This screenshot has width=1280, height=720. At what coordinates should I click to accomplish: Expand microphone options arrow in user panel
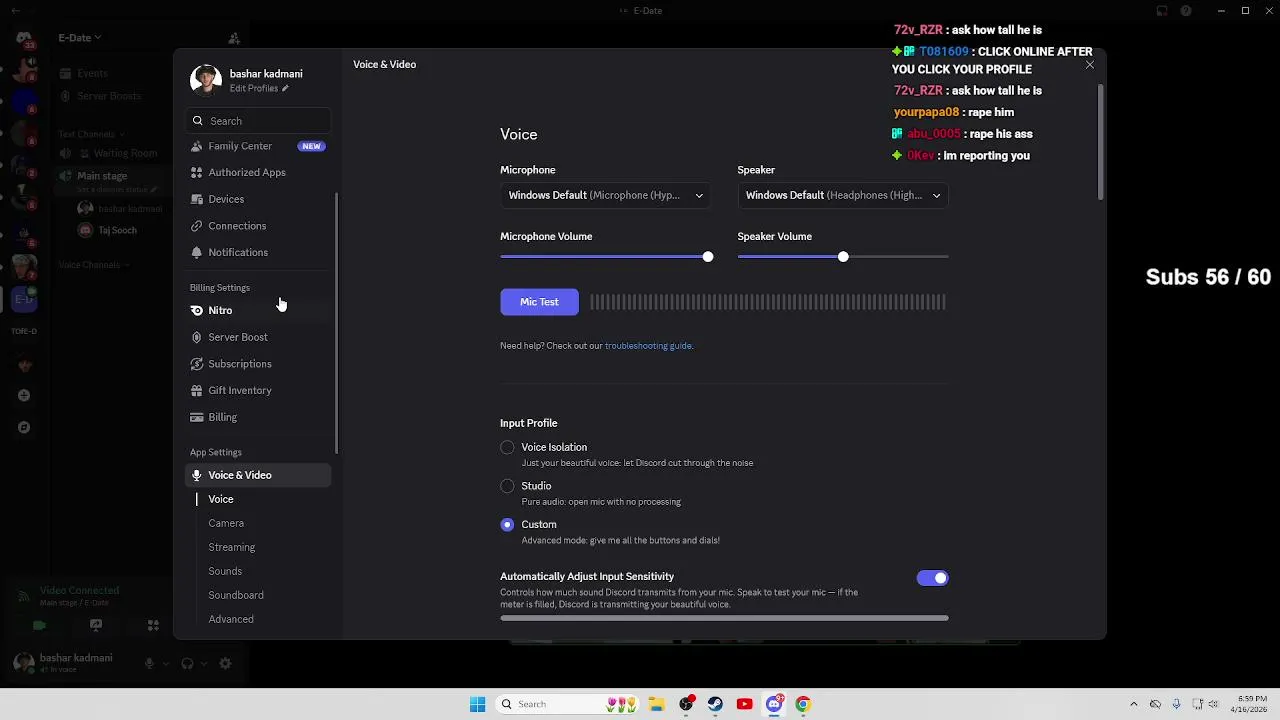165,663
